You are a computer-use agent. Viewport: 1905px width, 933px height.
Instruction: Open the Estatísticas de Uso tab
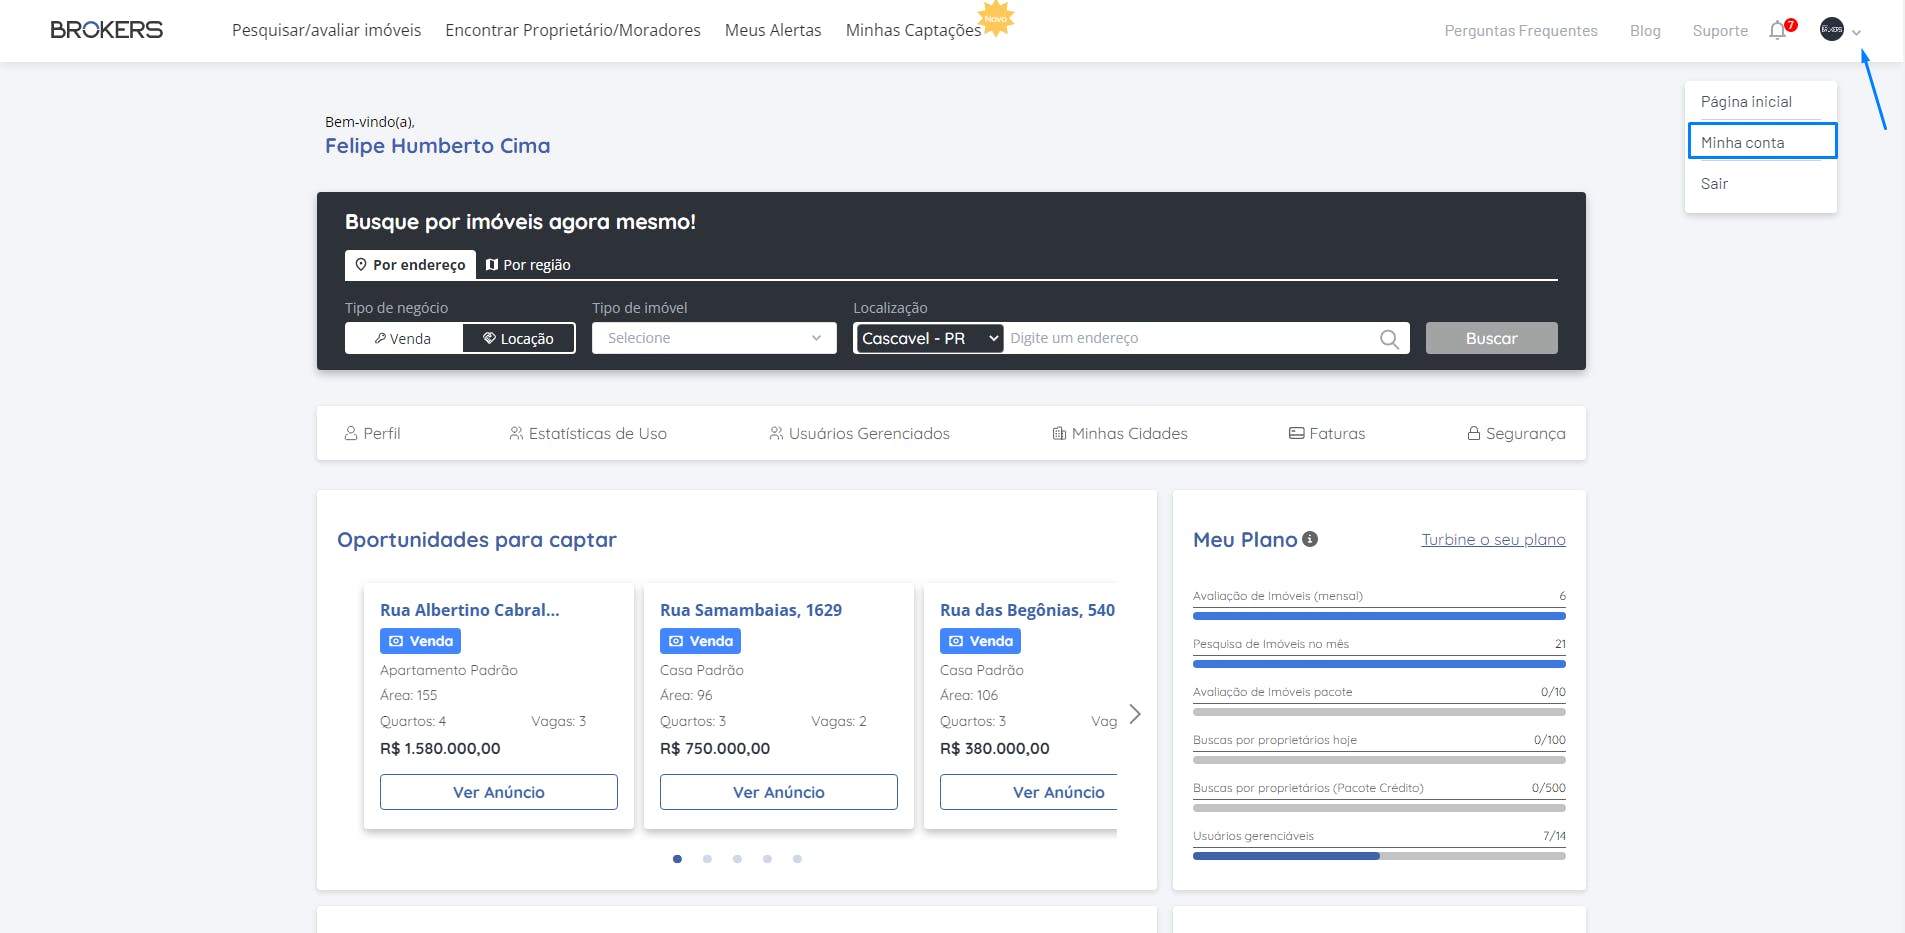click(x=588, y=433)
